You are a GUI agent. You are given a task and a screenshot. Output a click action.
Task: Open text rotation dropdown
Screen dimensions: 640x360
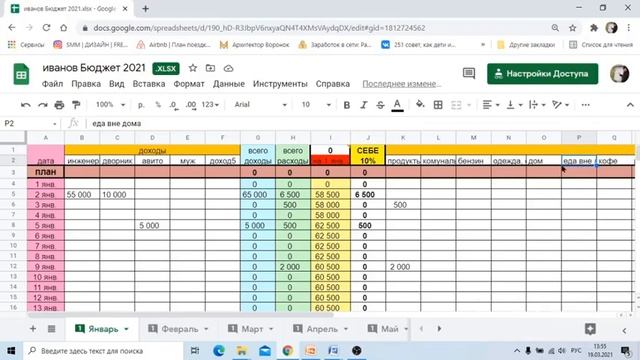tap(560, 105)
